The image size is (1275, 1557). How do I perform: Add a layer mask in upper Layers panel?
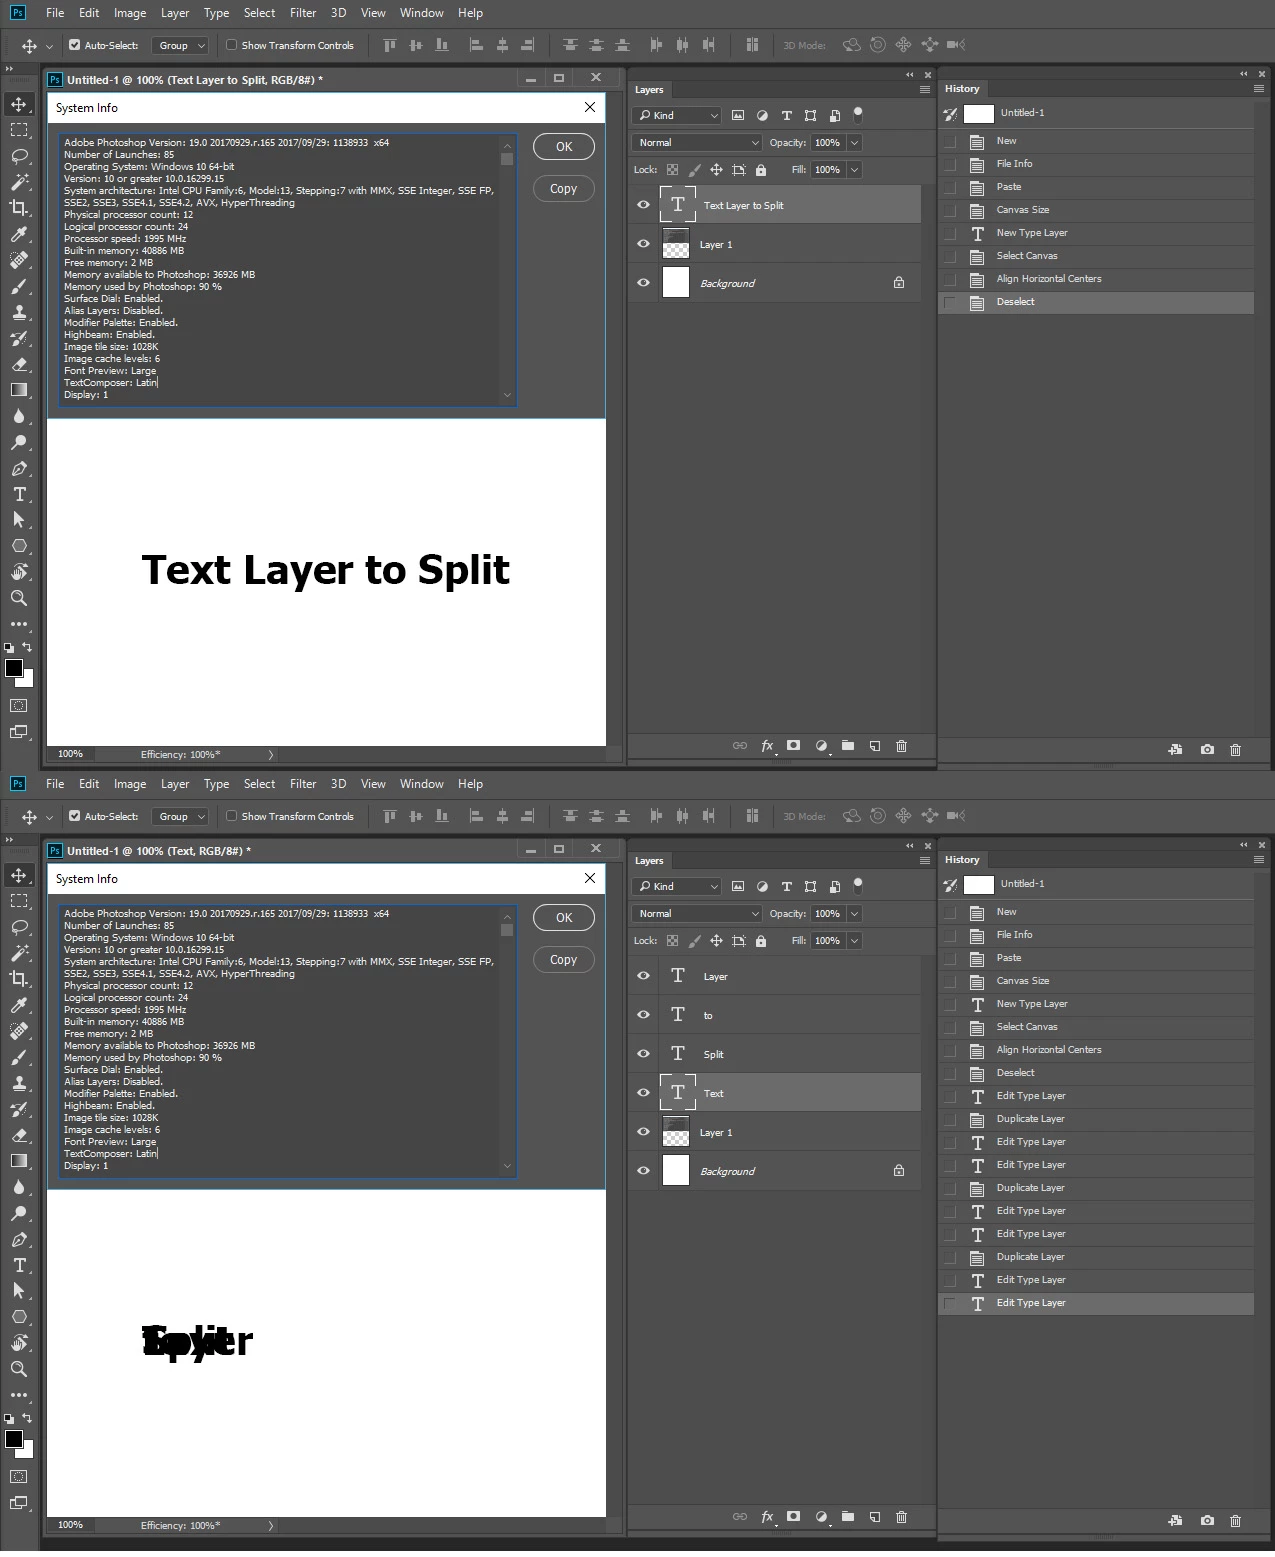(794, 746)
